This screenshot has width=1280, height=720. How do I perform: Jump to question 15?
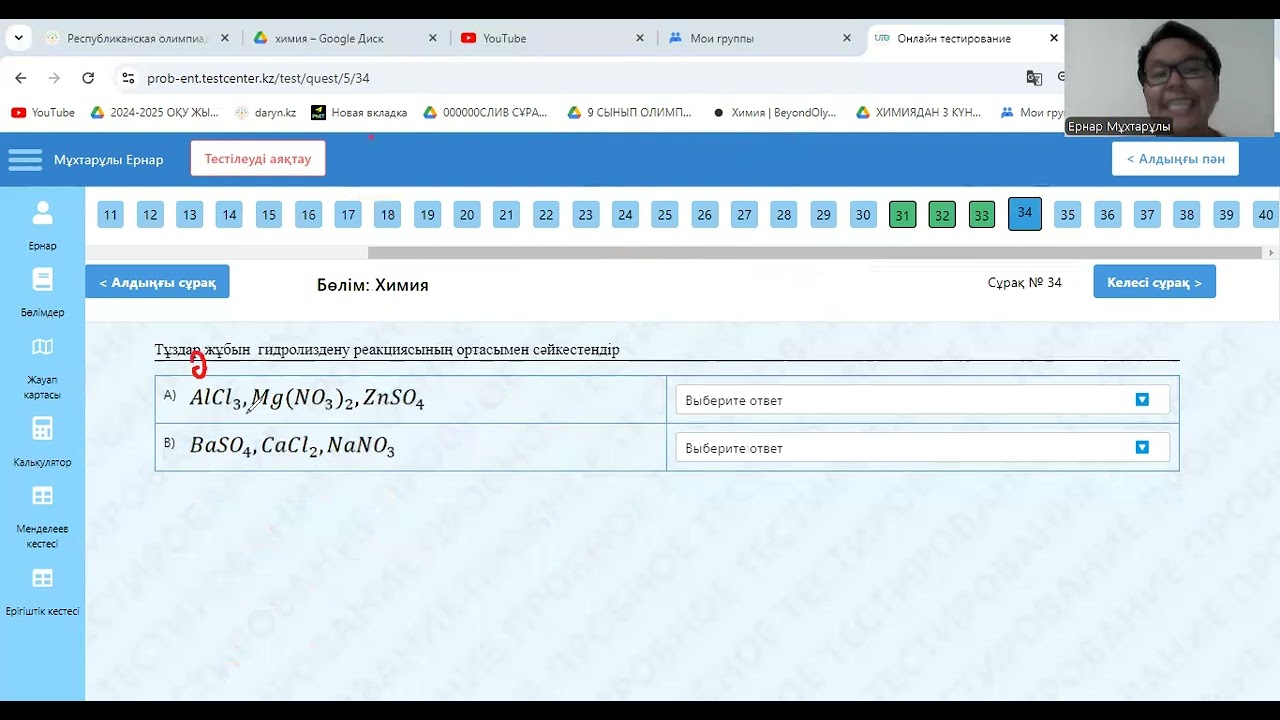click(x=268, y=215)
